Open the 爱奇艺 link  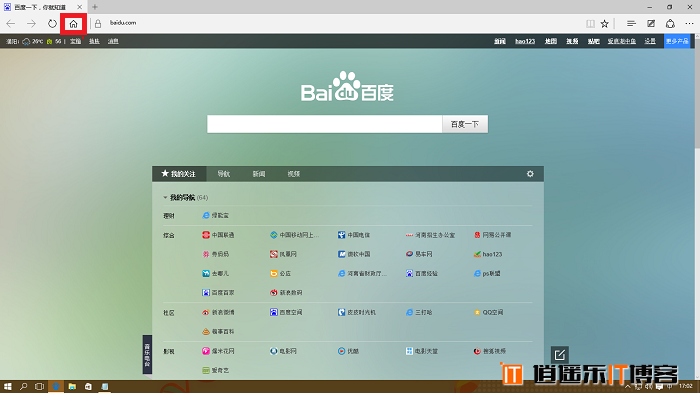click(x=216, y=370)
